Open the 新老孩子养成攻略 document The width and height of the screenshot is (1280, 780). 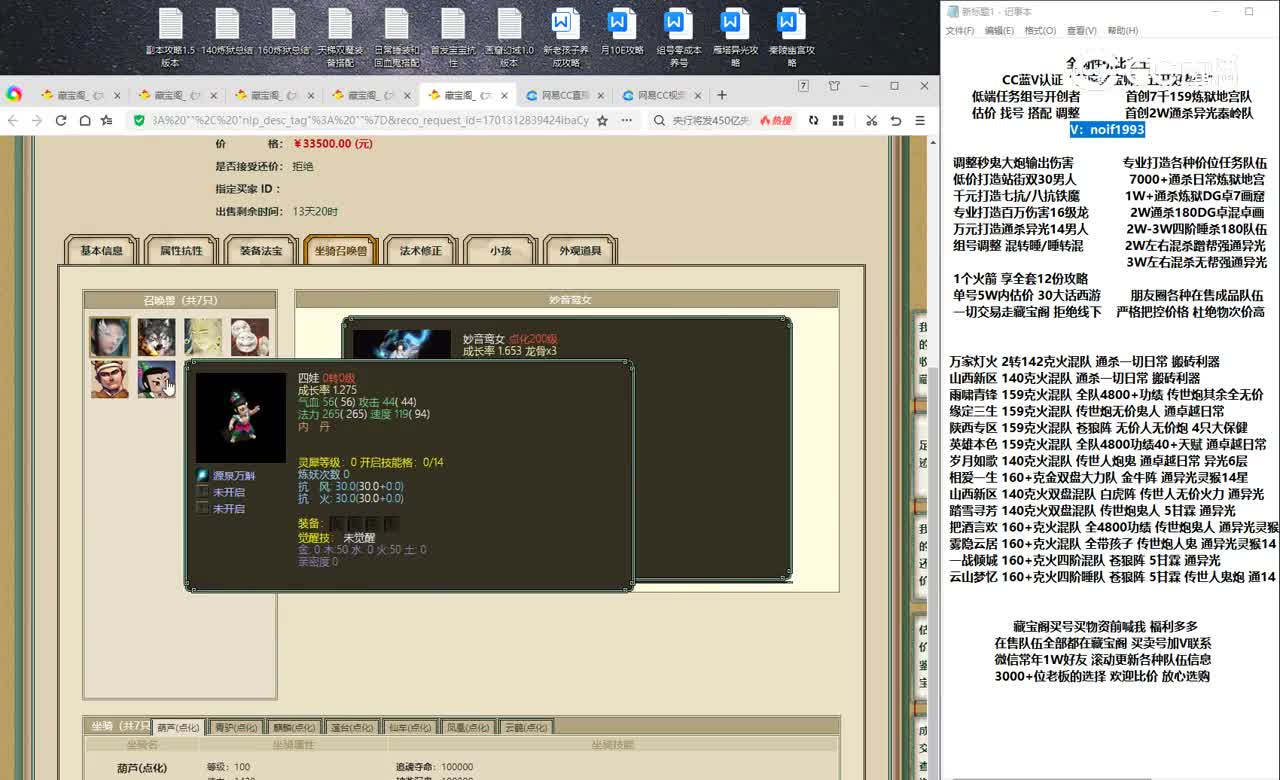pyautogui.click(x=566, y=38)
